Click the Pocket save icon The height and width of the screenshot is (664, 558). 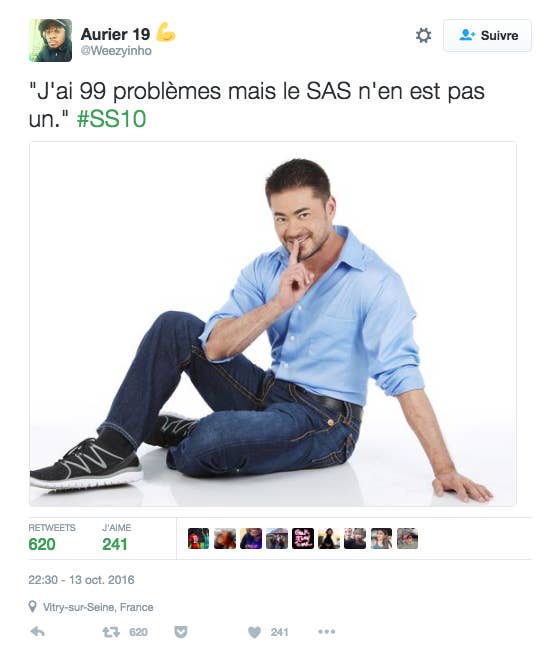(x=181, y=632)
